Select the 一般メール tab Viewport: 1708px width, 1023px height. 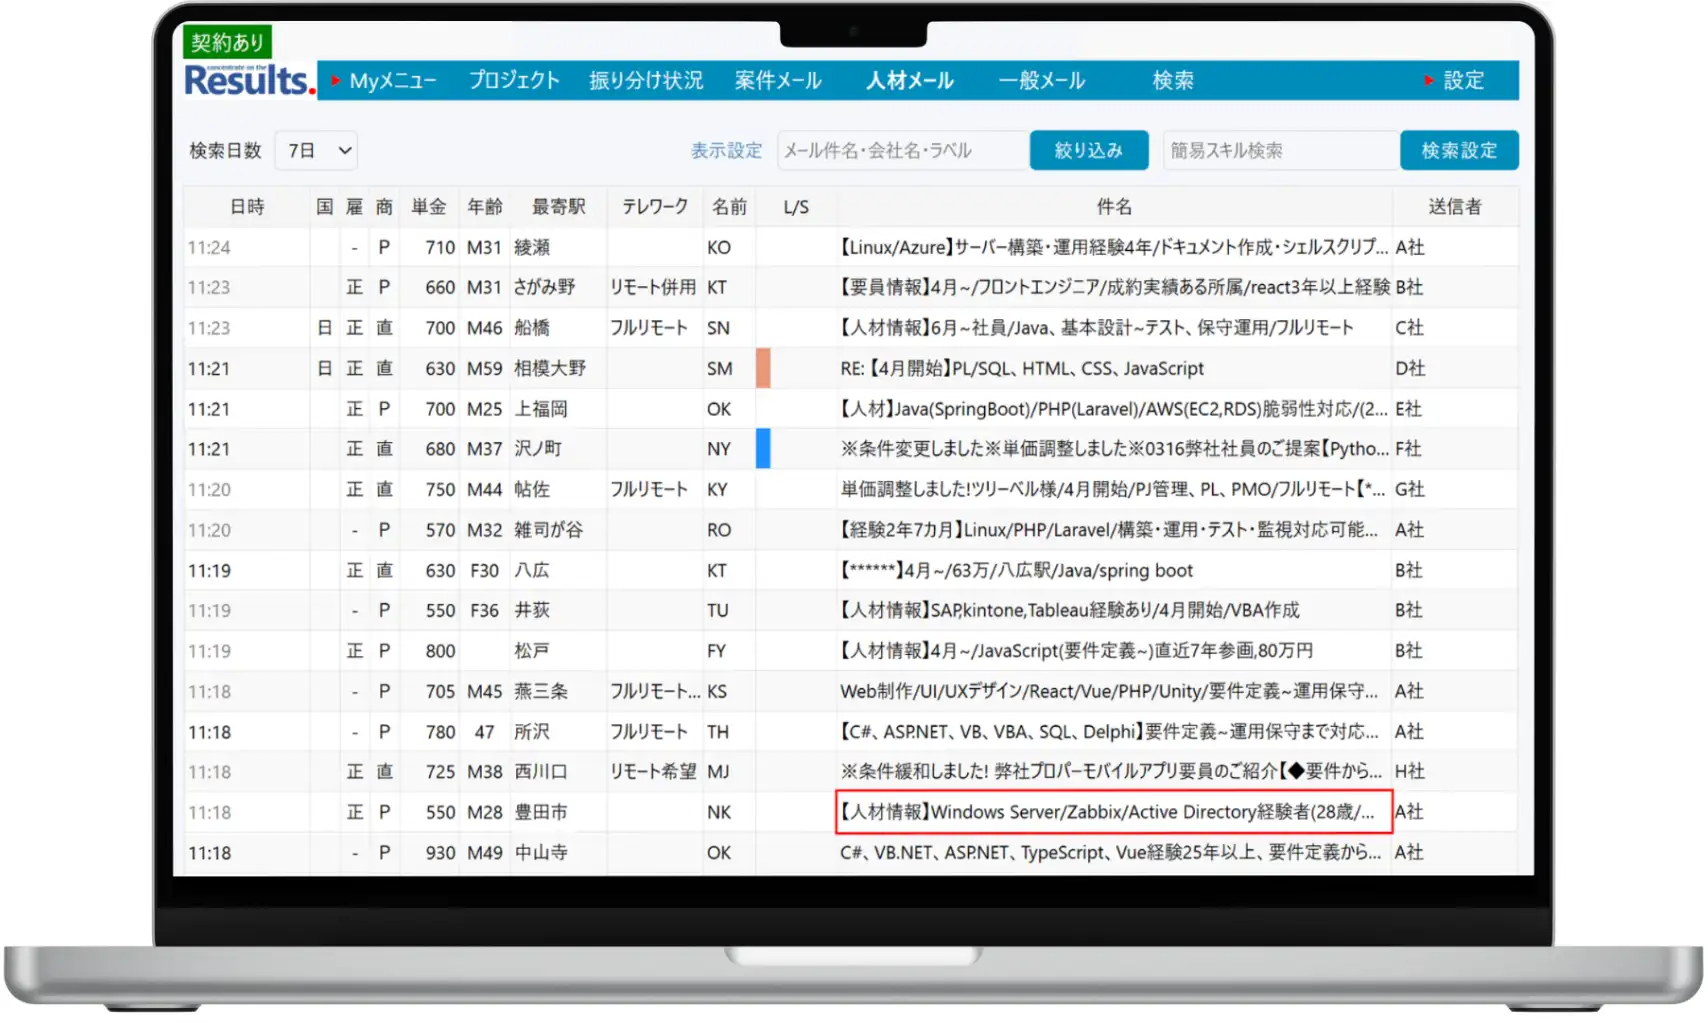[1040, 81]
